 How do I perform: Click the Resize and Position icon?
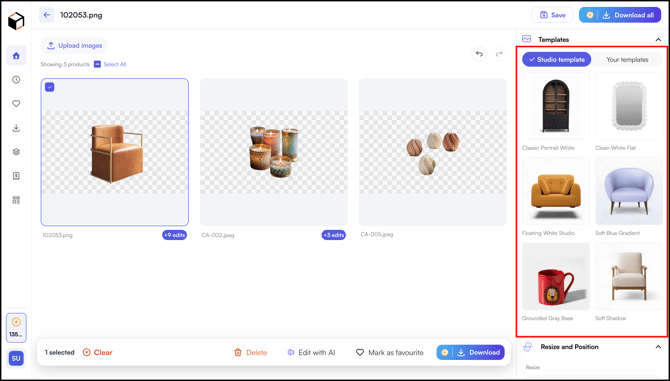(527, 347)
